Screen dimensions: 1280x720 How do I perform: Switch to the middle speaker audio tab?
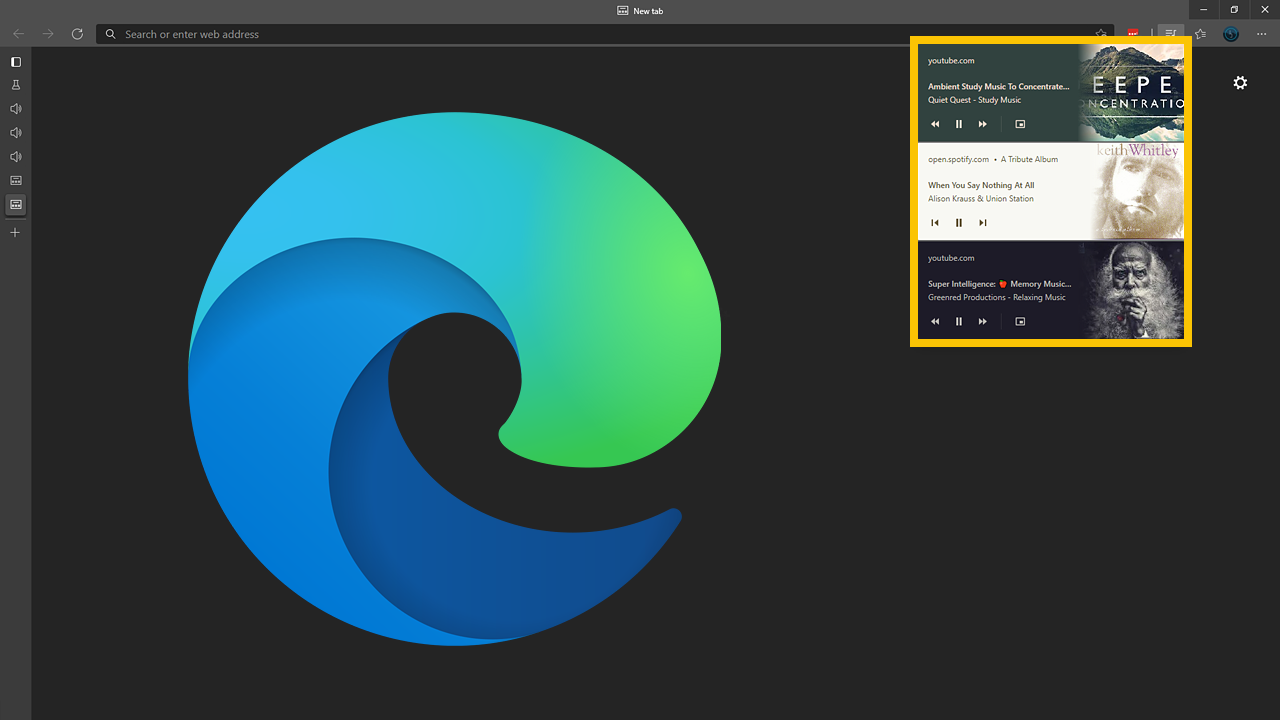coord(15,133)
